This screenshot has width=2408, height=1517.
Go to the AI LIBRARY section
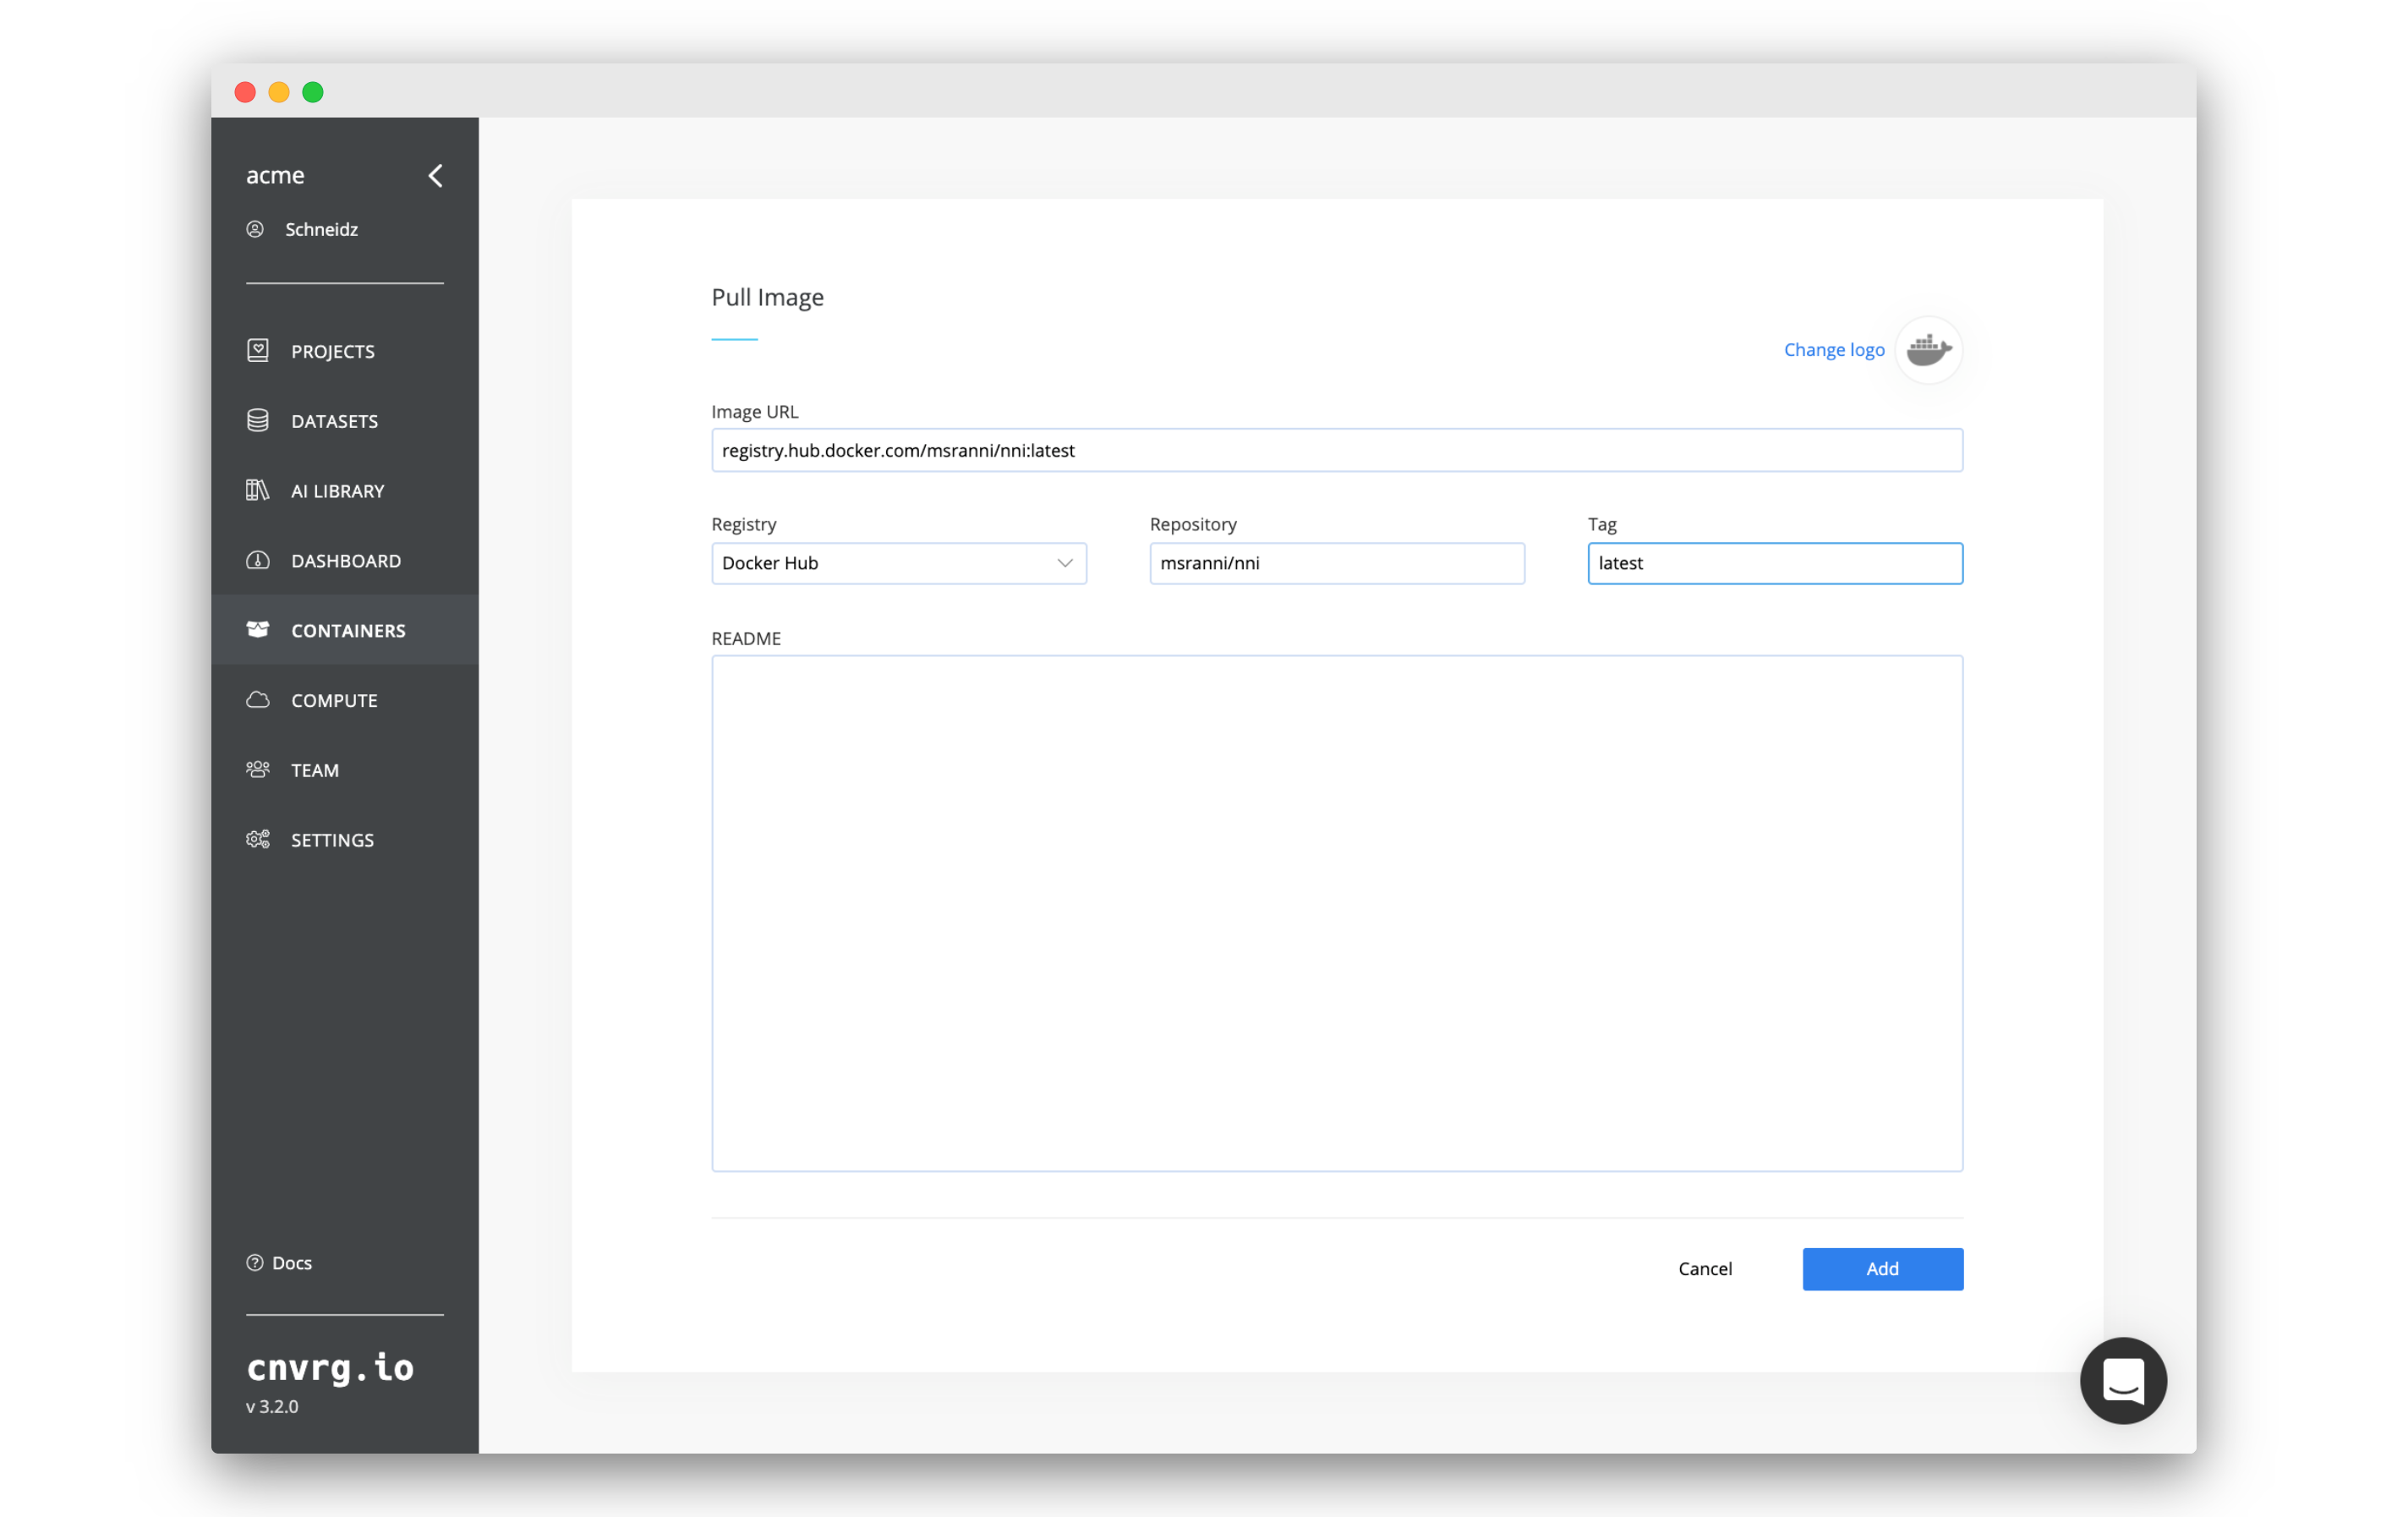[338, 491]
